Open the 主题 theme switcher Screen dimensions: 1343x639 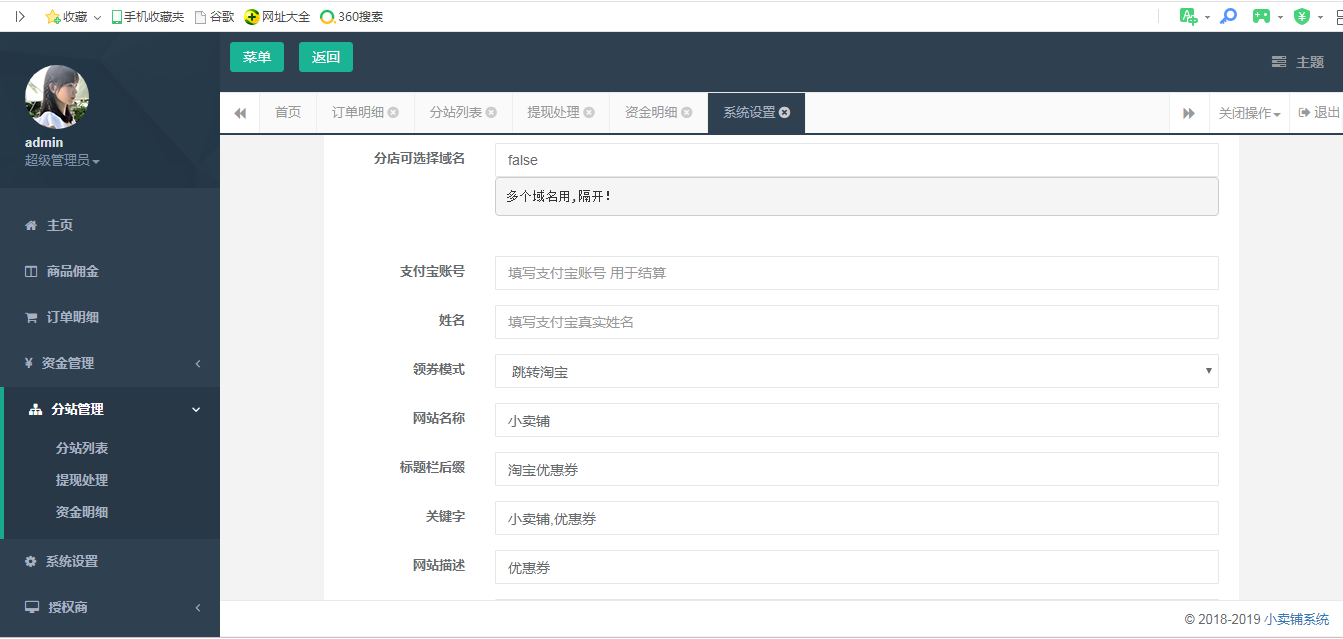pos(1298,62)
